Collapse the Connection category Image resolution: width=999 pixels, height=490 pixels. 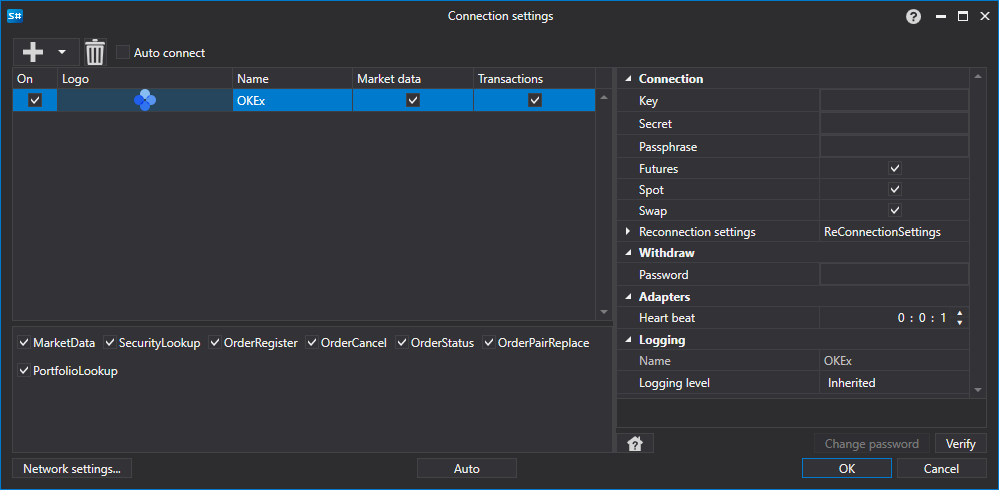628,79
